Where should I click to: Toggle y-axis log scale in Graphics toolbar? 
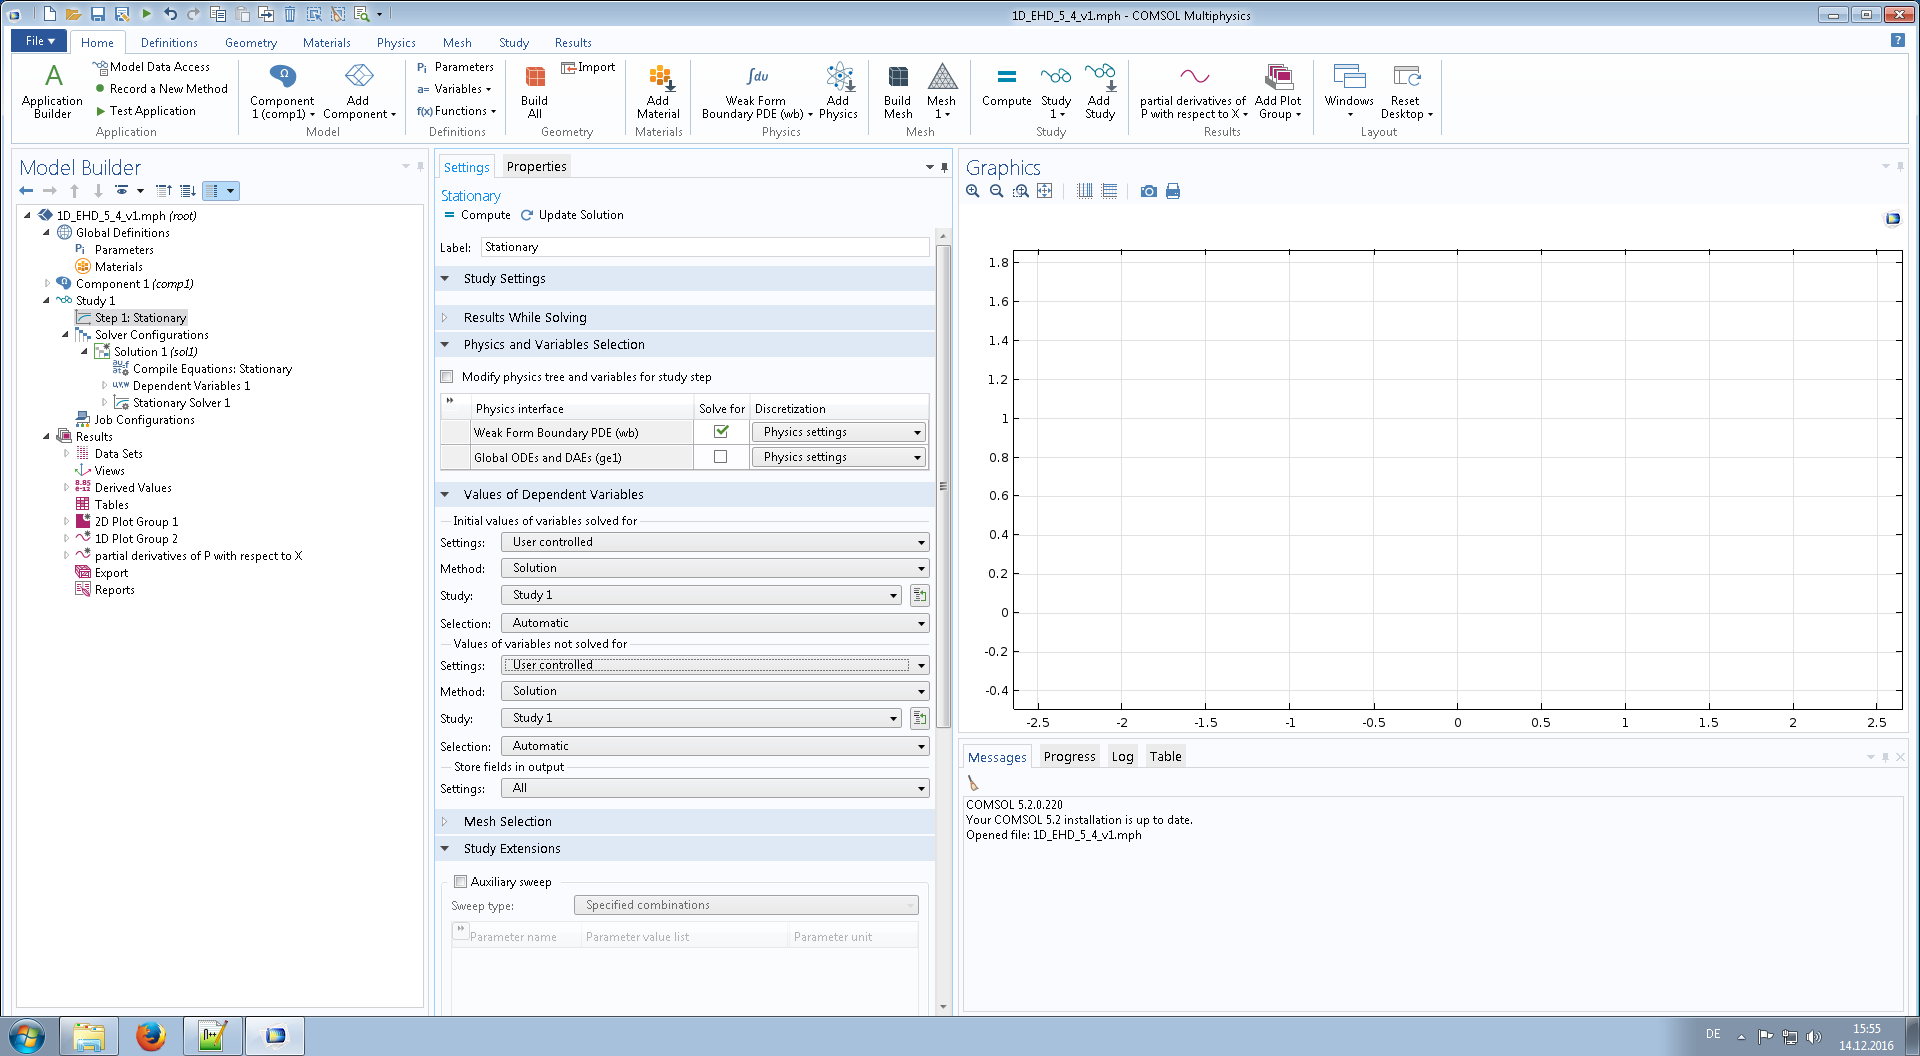coord(1110,191)
